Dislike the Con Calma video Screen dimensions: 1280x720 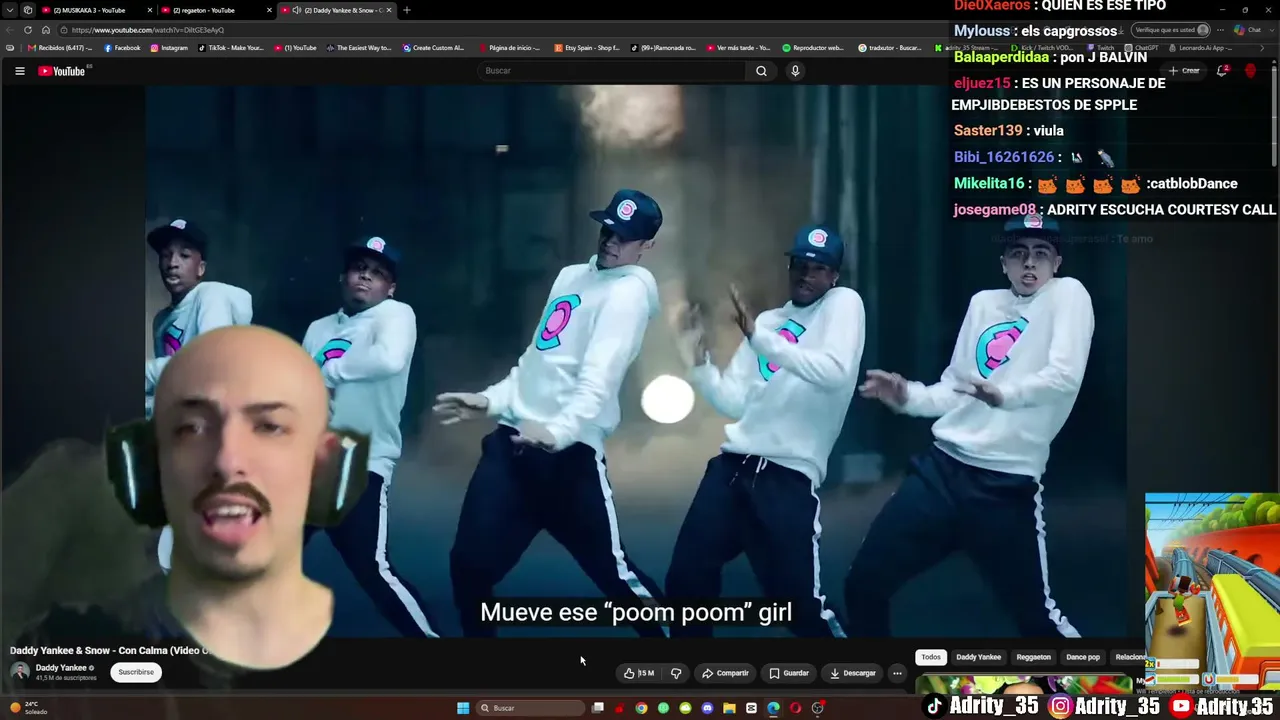[x=676, y=673]
